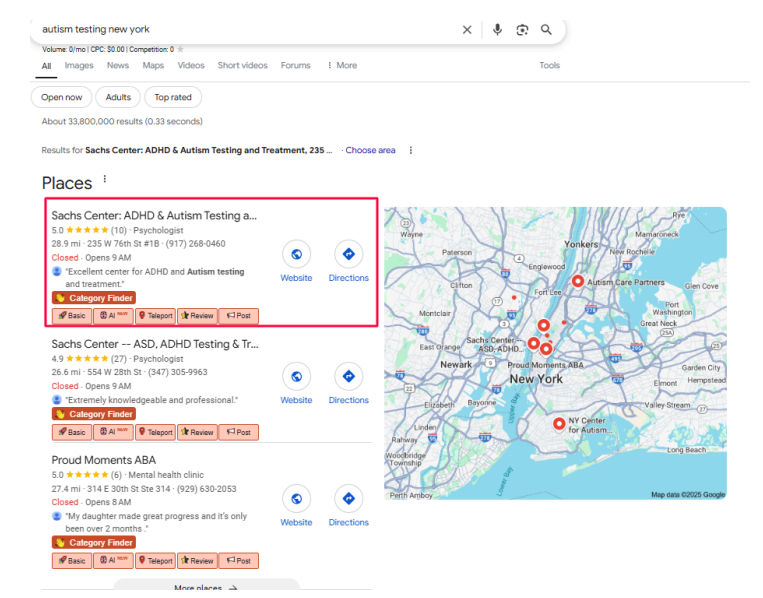Get Directions icon for Proud Moments ABA
This screenshot has height=598, width=763.
(348, 499)
